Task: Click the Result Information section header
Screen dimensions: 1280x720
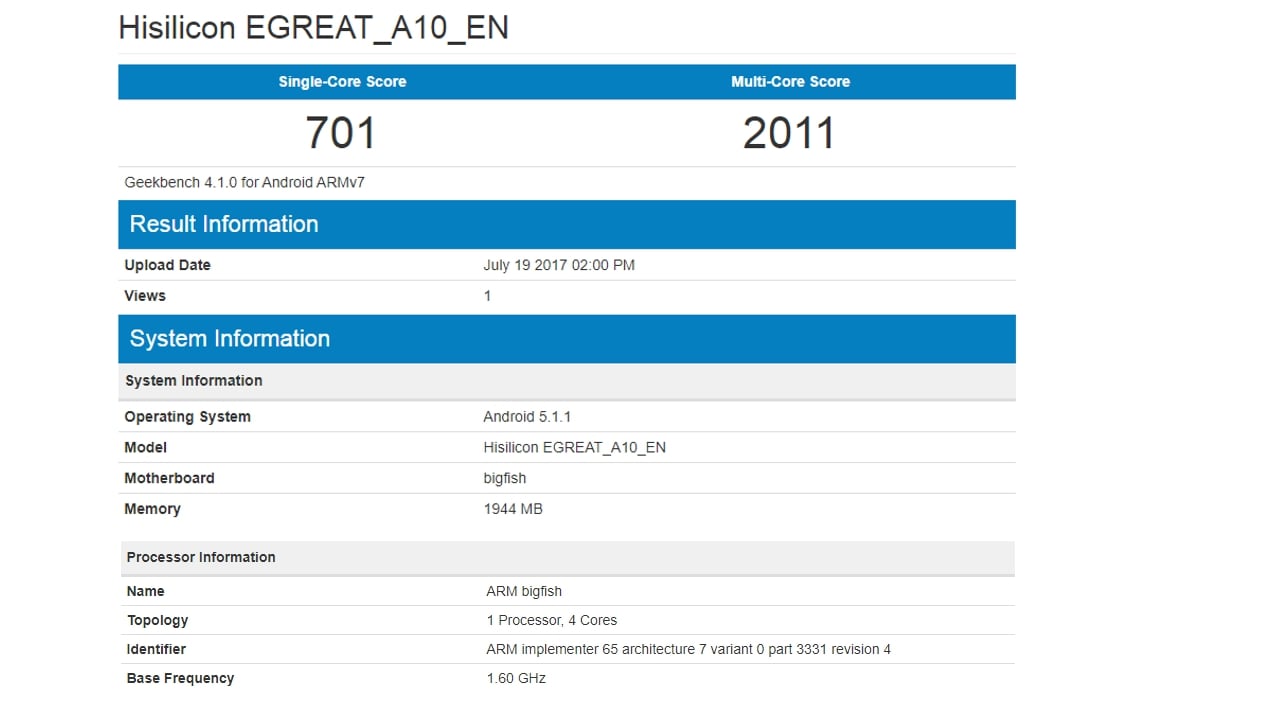Action: pyautogui.click(x=223, y=224)
